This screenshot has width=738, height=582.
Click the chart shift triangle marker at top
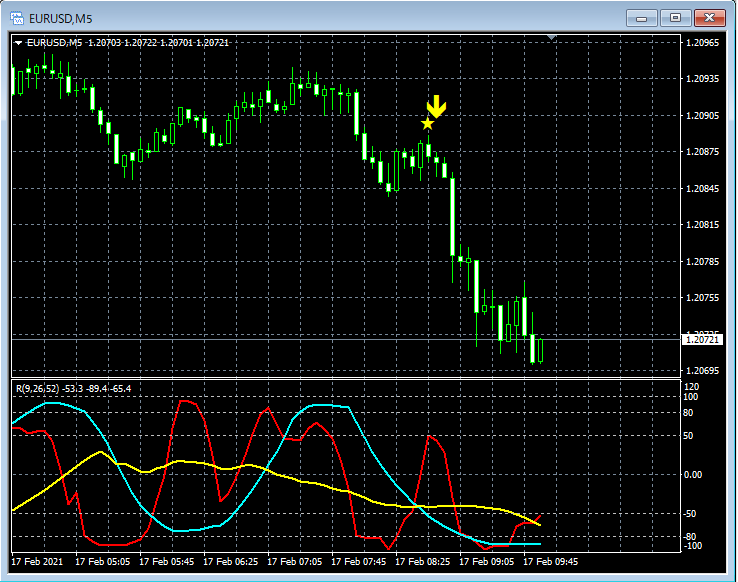coord(552,37)
